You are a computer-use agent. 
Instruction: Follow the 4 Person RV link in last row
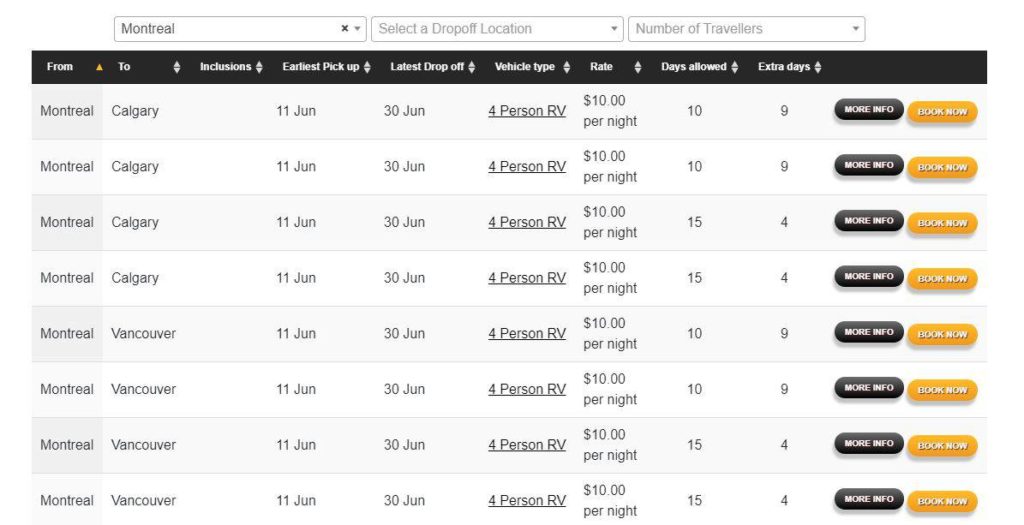click(x=527, y=500)
